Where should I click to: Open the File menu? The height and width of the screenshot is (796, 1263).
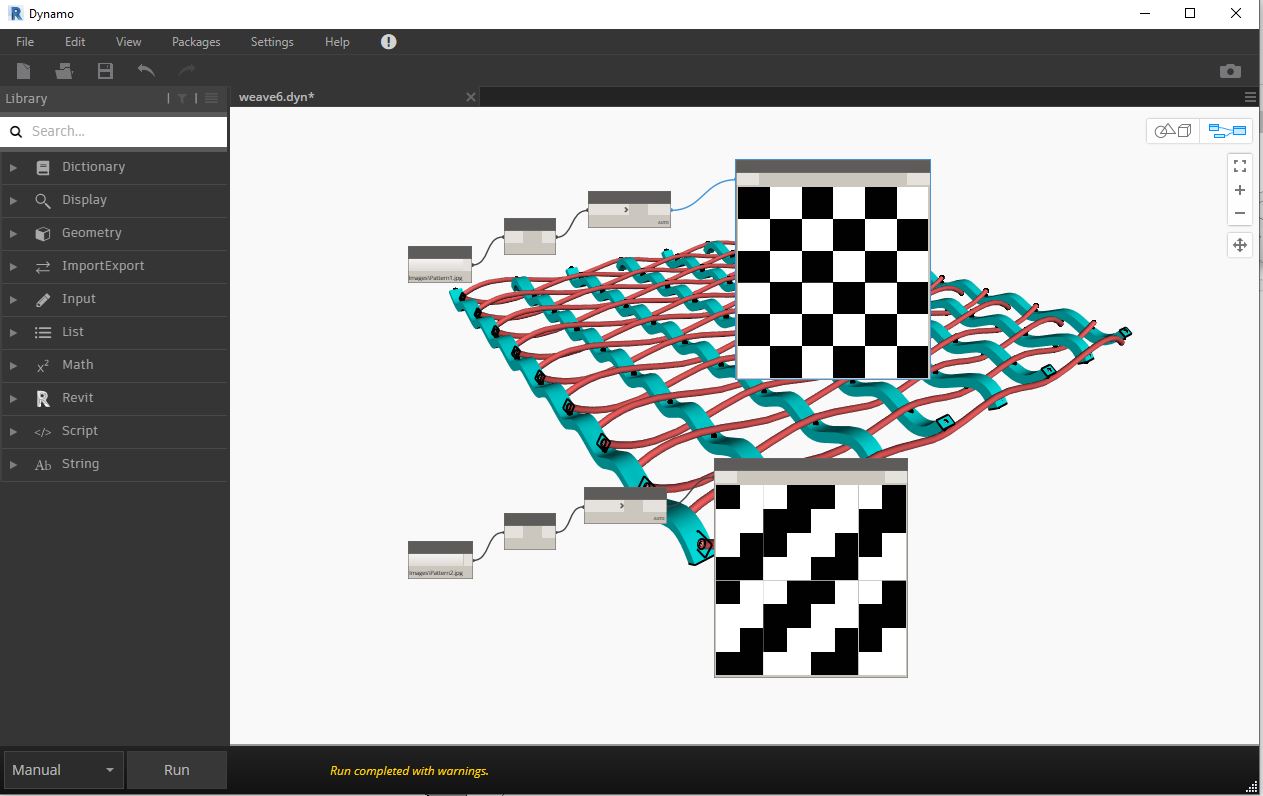pyautogui.click(x=25, y=42)
